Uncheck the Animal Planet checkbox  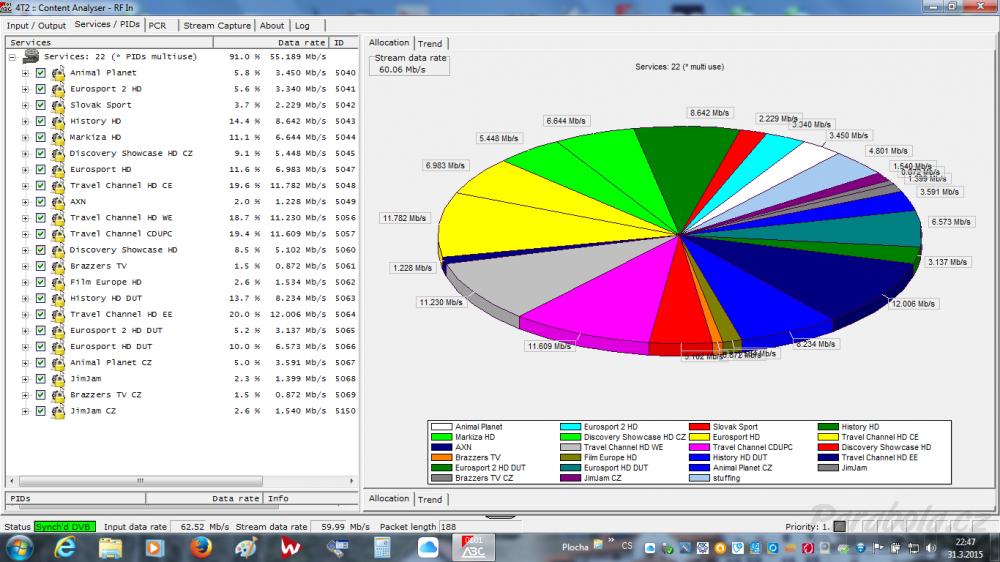(41, 73)
